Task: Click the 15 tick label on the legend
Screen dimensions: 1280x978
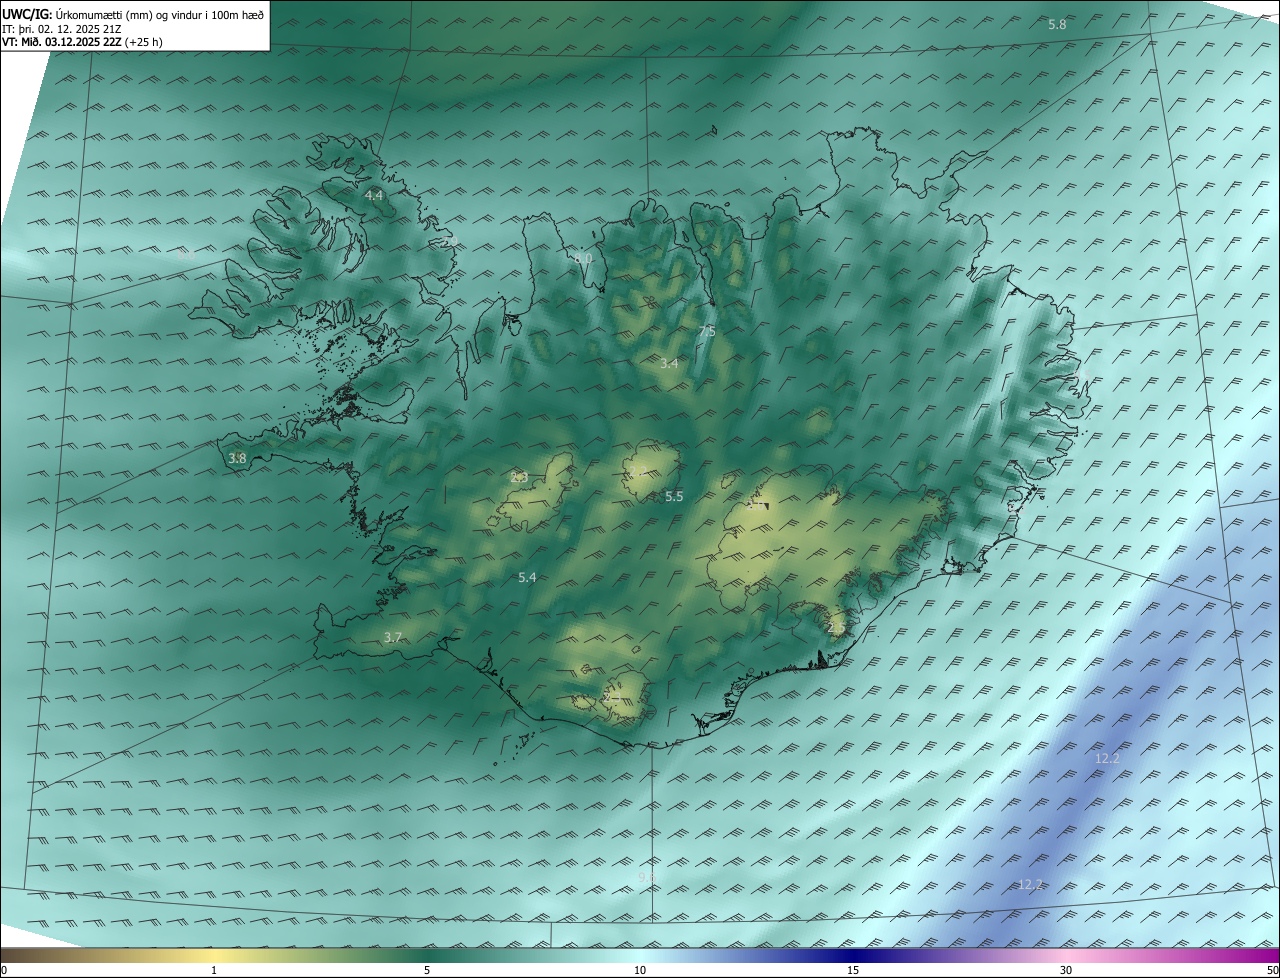Action: tap(853, 970)
